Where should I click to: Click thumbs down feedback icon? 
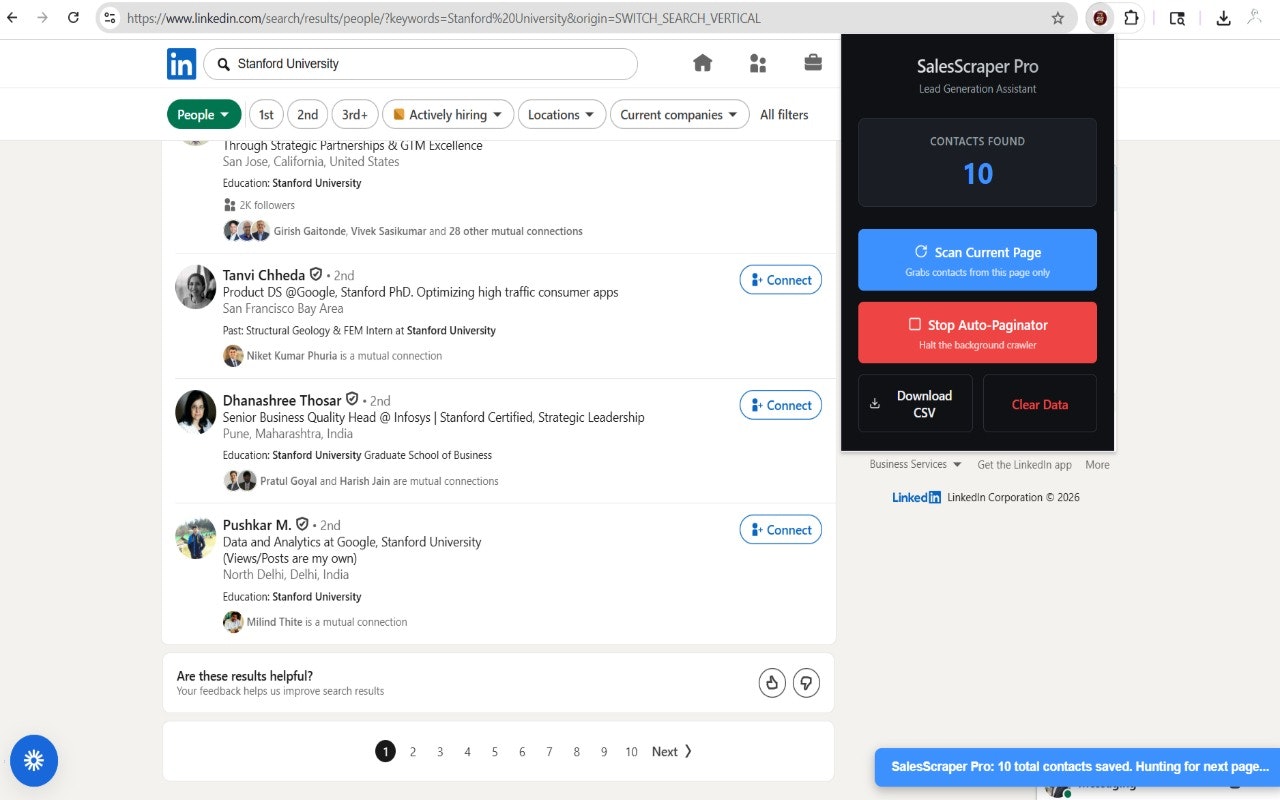pyautogui.click(x=806, y=683)
